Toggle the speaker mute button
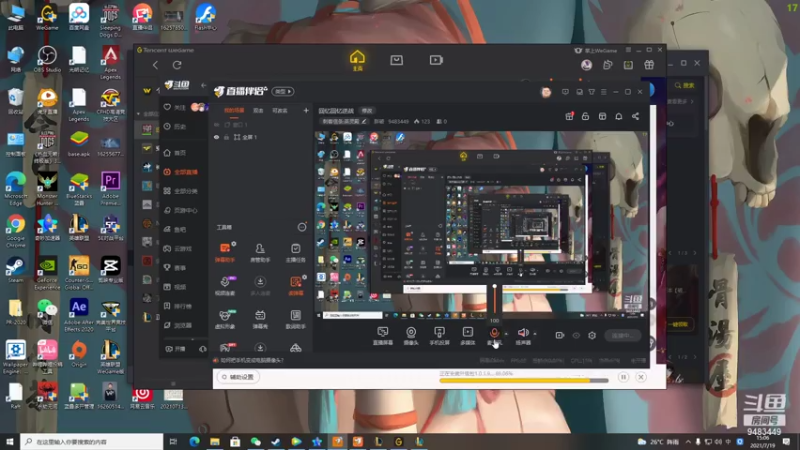This screenshot has width=800, height=450. pyautogui.click(x=523, y=333)
